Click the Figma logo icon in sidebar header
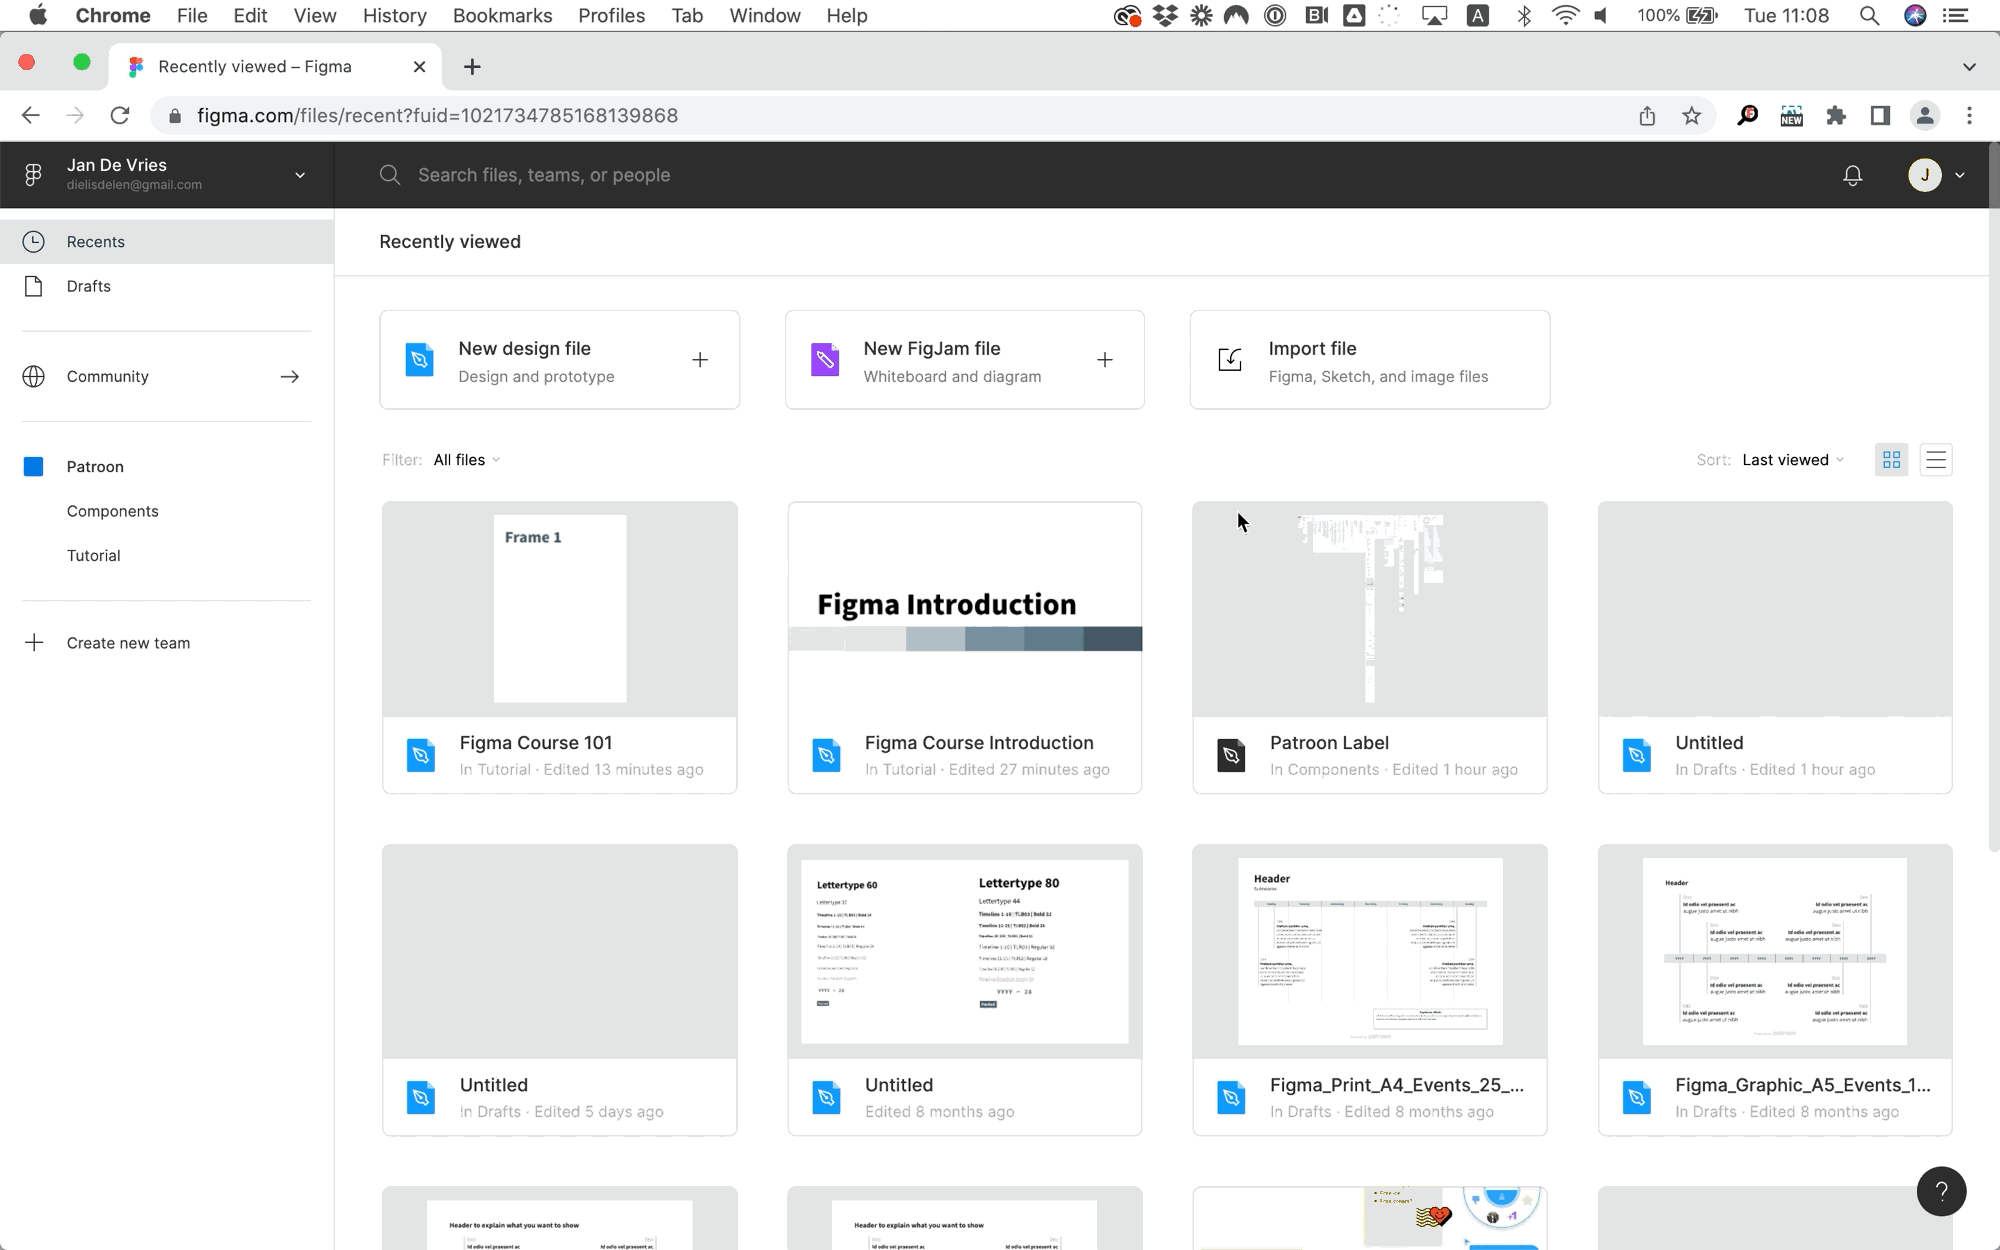This screenshot has height=1250, width=2000. 33,175
